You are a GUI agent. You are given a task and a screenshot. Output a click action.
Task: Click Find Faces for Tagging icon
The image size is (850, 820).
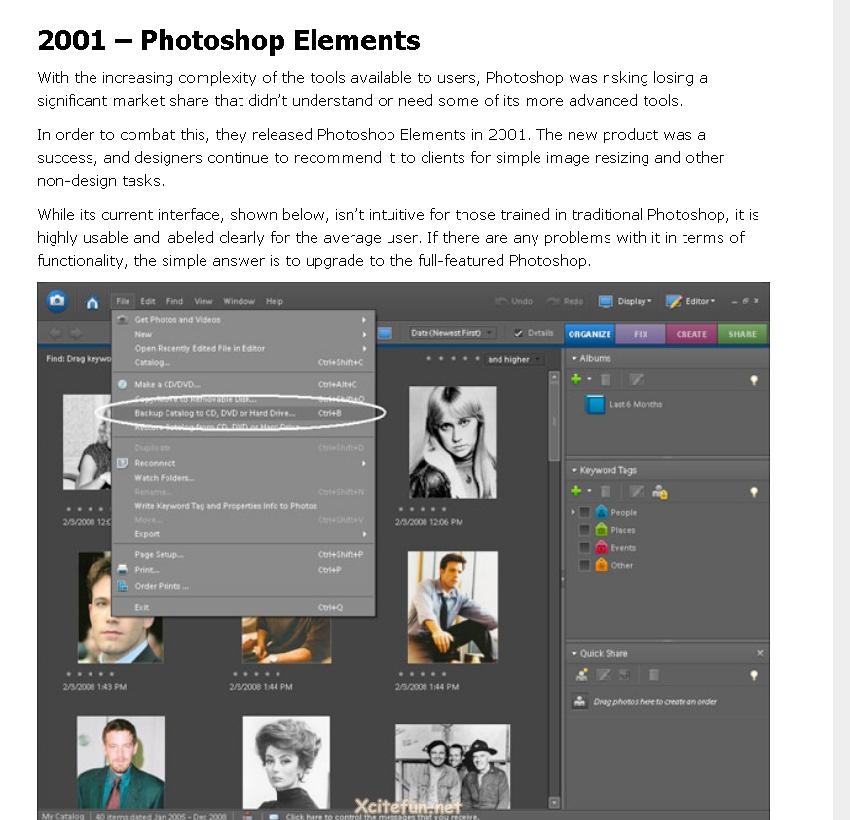pyautogui.click(x=660, y=492)
